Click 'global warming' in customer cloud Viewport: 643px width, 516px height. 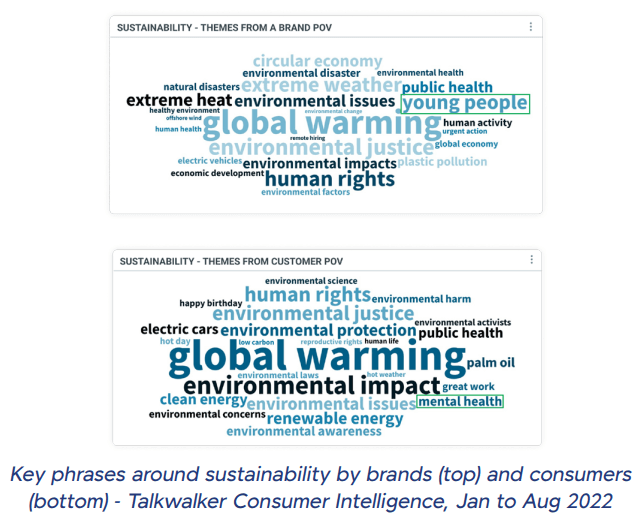317,358
